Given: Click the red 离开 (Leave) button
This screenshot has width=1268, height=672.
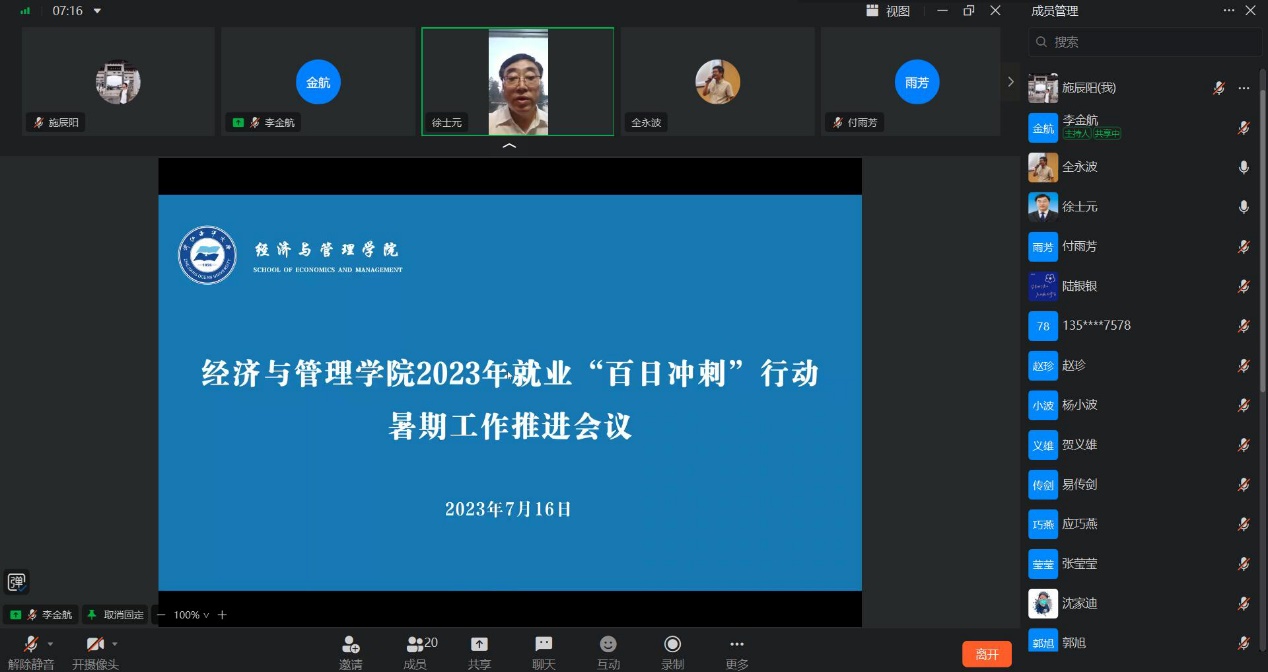Looking at the screenshot, I should point(986,654).
